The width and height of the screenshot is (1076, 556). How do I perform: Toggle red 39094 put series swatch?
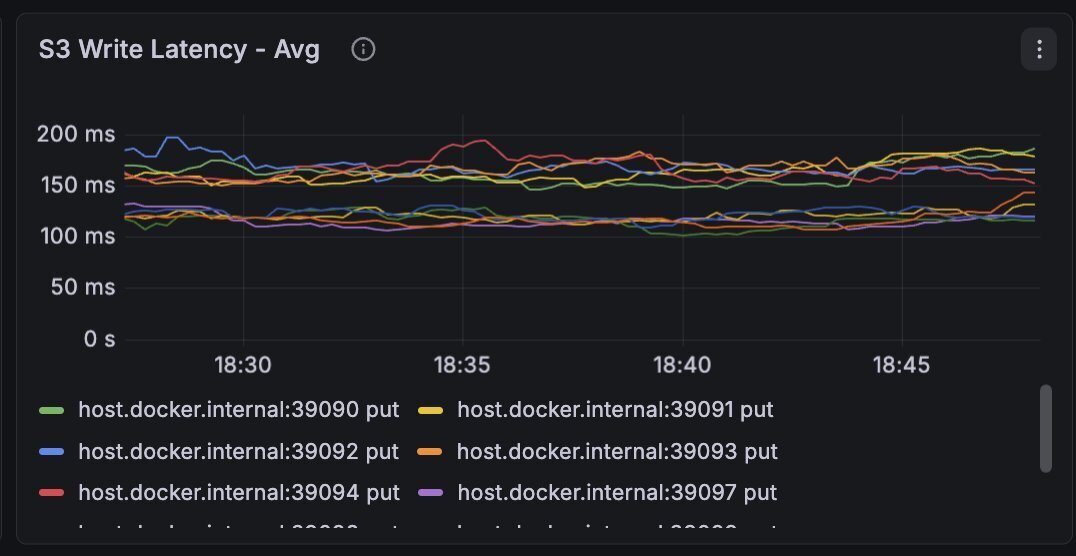[51, 493]
